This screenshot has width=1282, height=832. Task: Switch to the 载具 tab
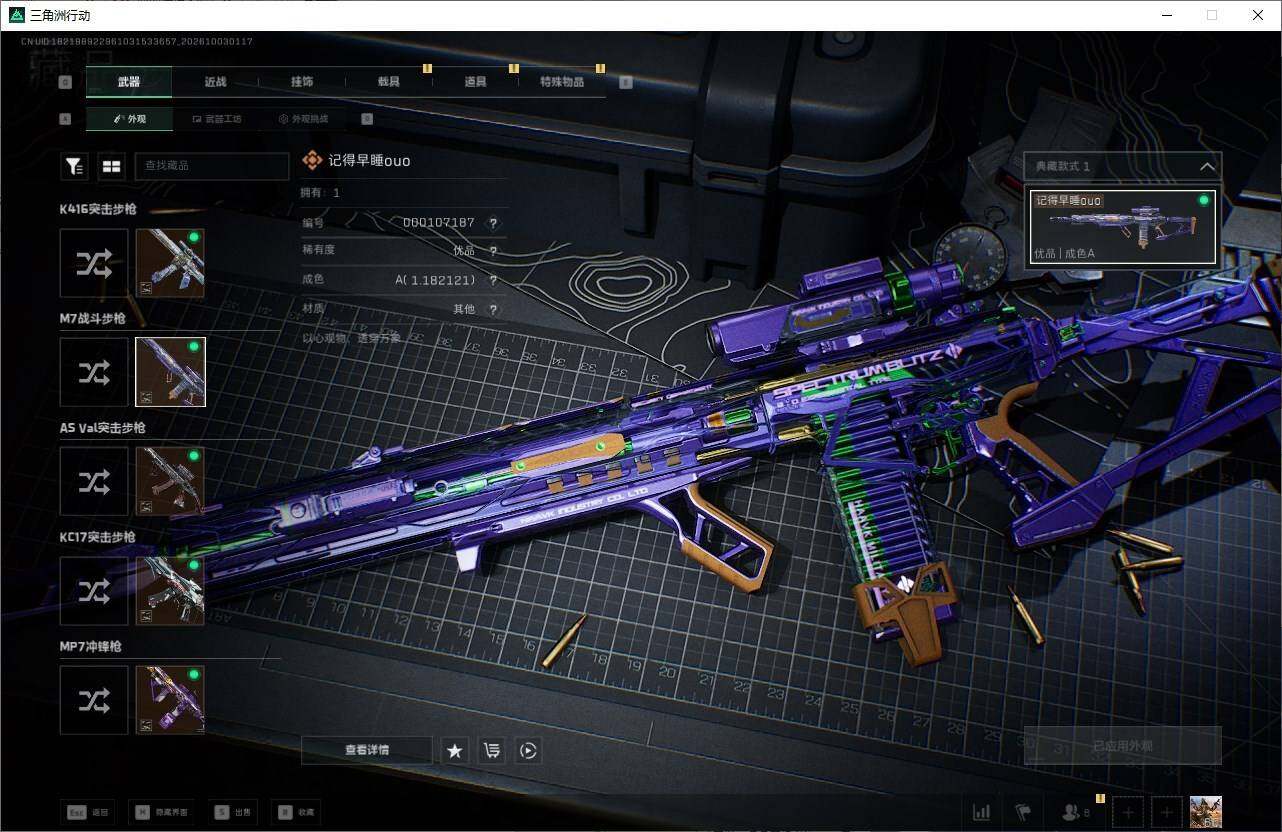tap(389, 82)
